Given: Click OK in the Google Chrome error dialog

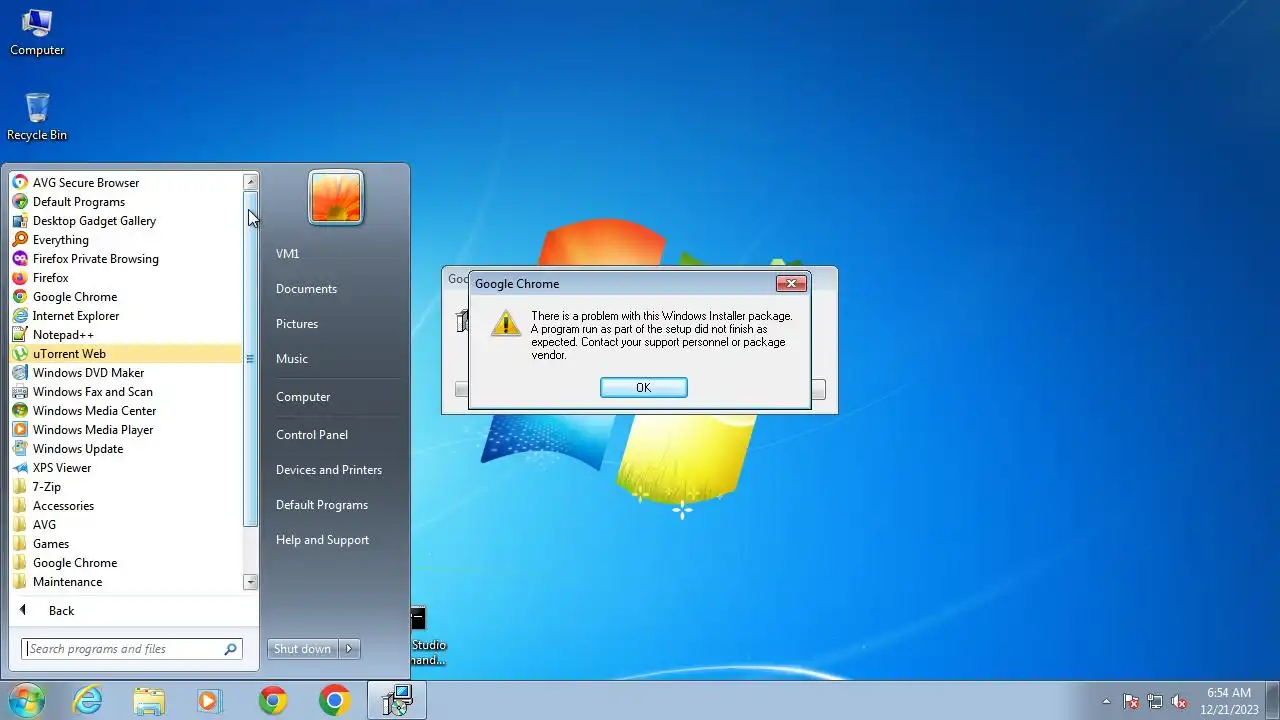Looking at the screenshot, I should (644, 388).
